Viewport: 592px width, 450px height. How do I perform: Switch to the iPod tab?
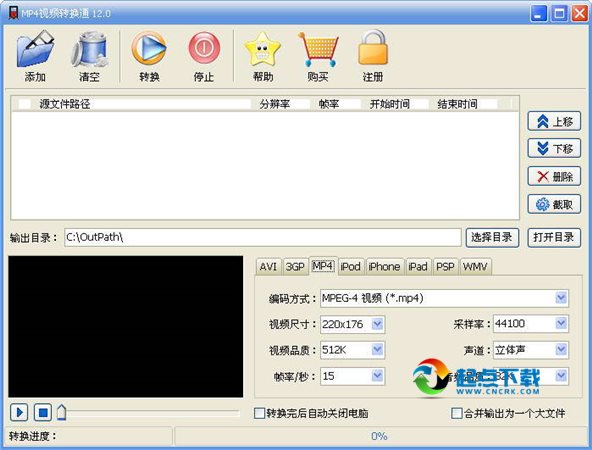(350, 267)
